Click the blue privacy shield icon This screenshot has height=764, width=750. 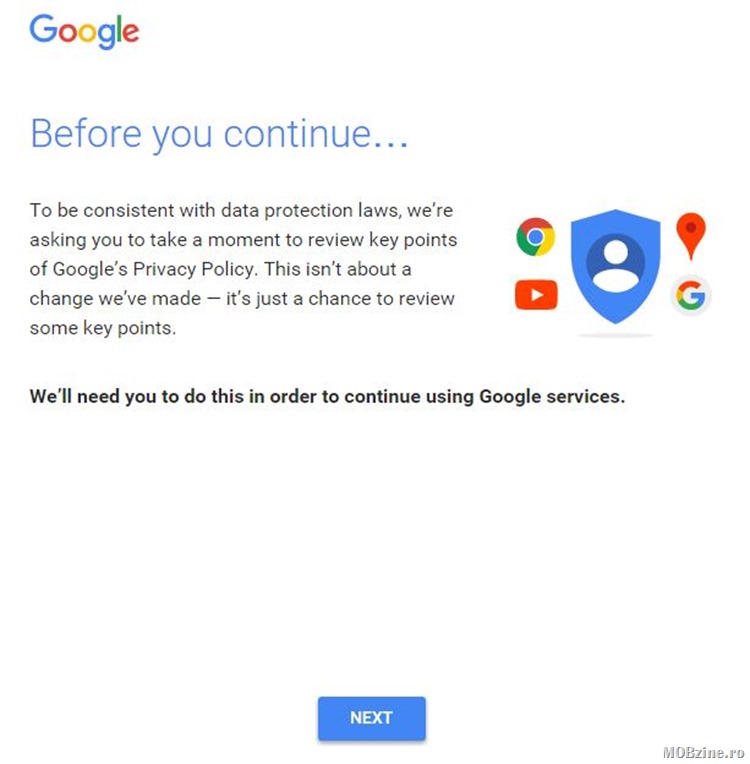(x=615, y=267)
